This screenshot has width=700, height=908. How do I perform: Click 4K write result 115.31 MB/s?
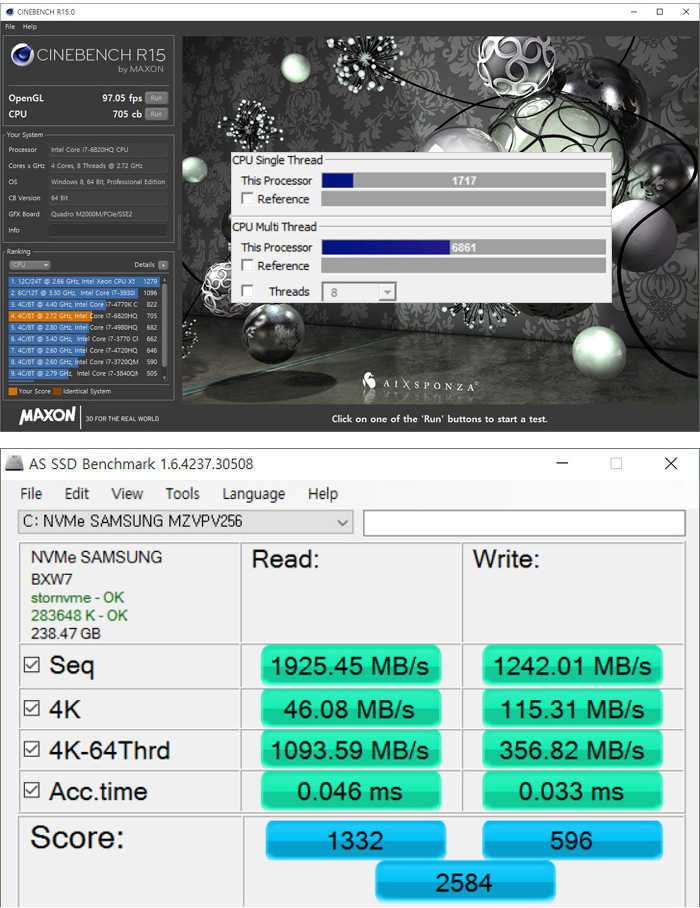tap(572, 708)
